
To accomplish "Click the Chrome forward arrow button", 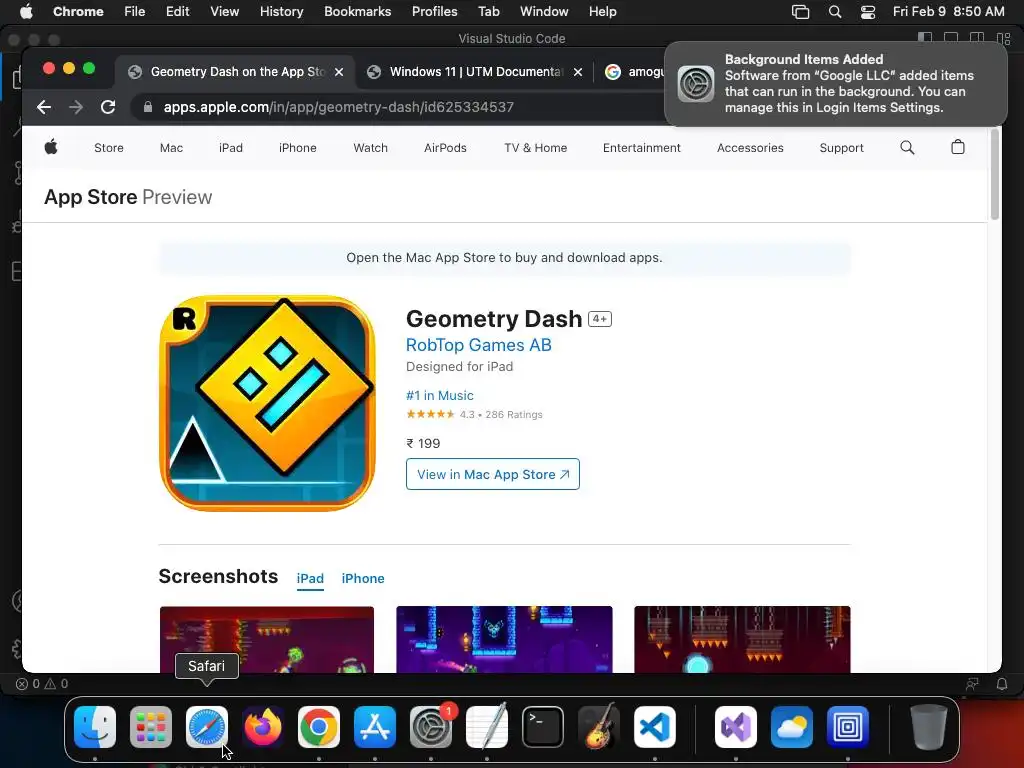I will tap(76, 107).
